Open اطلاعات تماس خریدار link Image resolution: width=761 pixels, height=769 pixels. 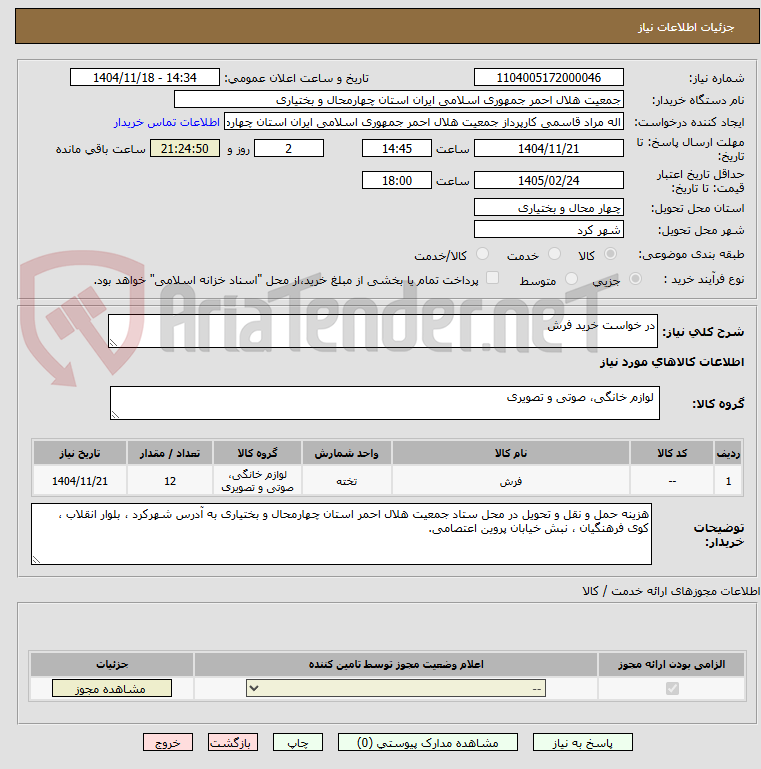[x=167, y=122]
